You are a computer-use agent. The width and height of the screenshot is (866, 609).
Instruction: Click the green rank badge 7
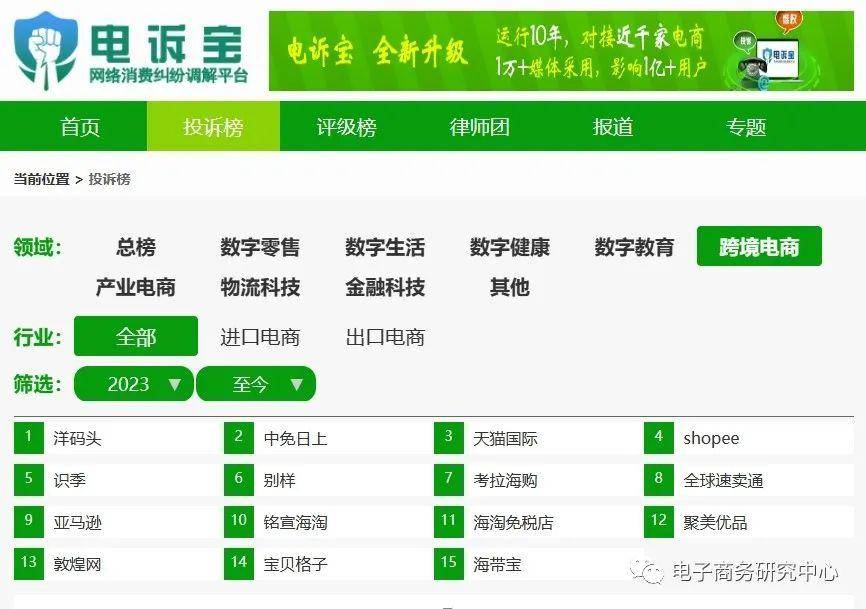tap(448, 480)
